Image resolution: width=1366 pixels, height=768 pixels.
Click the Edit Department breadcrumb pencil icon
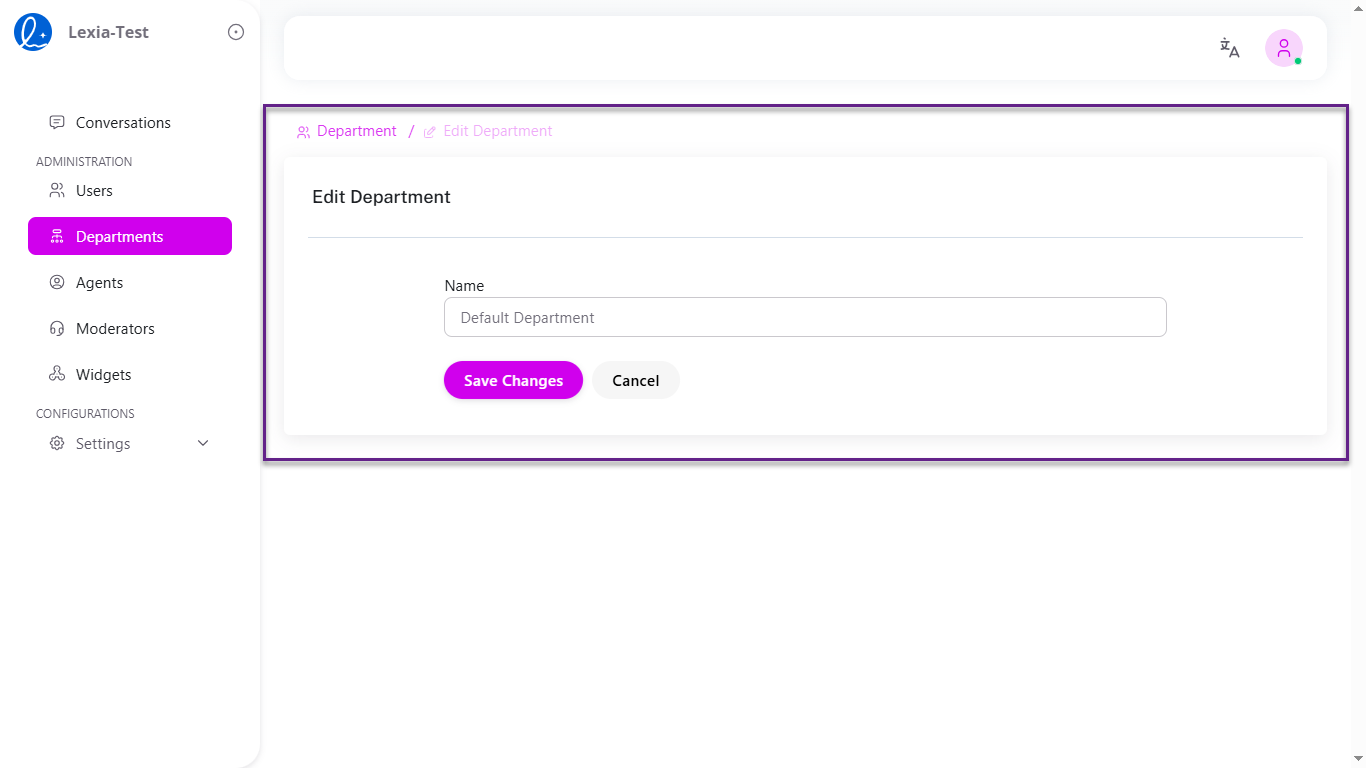[x=430, y=132]
